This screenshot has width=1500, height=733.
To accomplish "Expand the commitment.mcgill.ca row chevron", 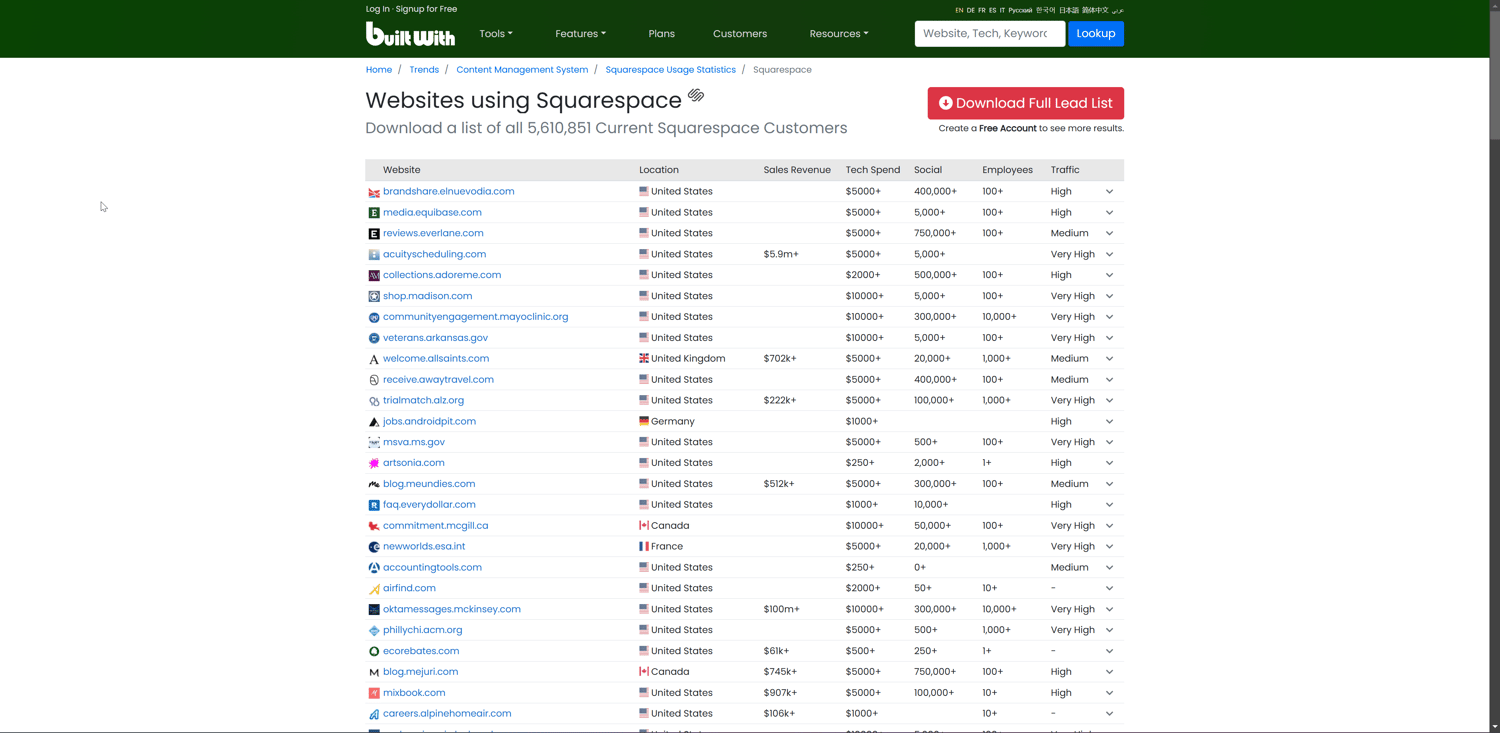I will [1109, 526].
